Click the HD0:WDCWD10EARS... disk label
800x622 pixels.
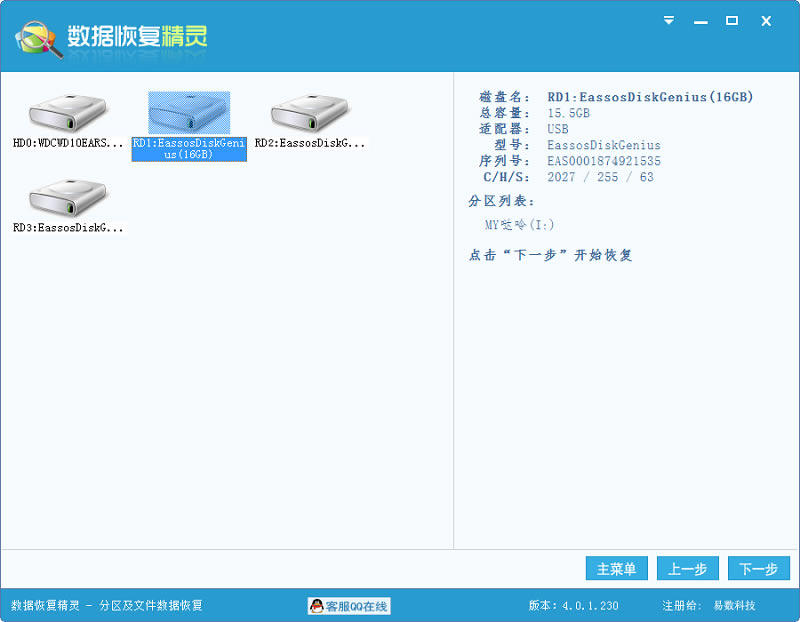tap(68, 143)
